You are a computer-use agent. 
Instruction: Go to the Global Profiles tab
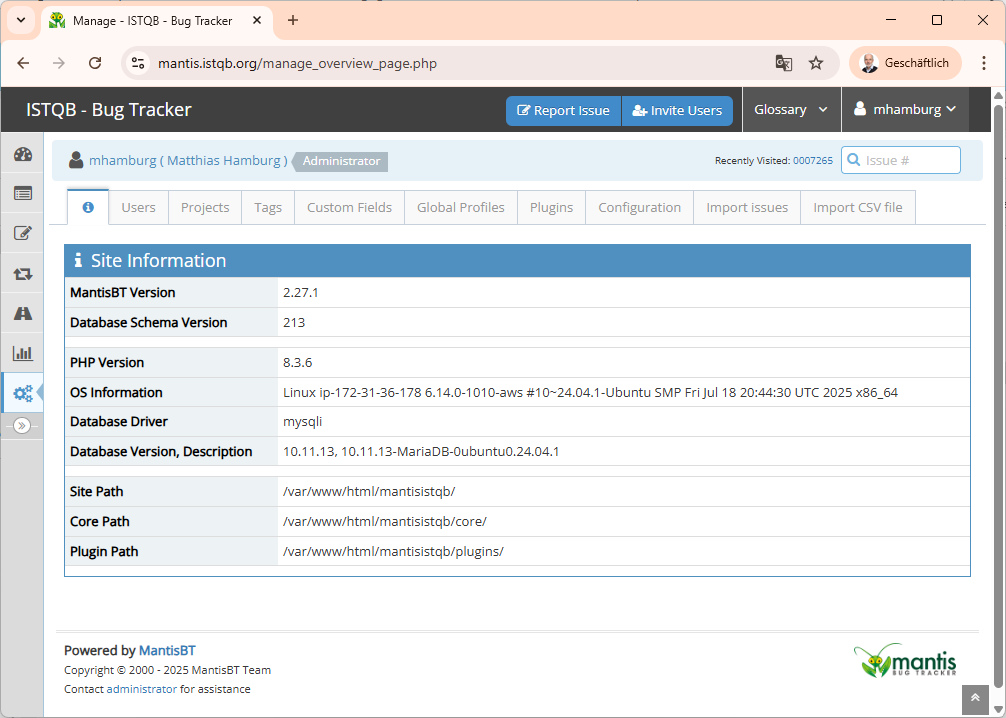[x=461, y=207]
